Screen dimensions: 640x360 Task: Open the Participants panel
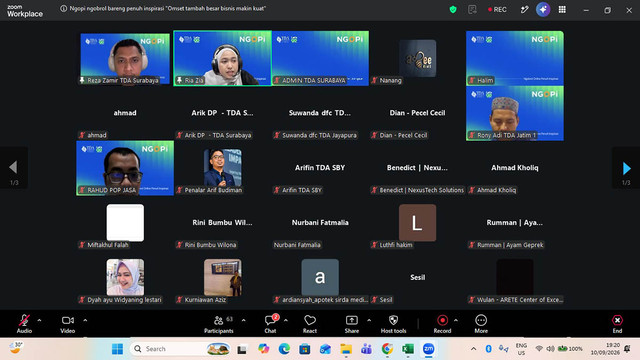click(x=219, y=324)
